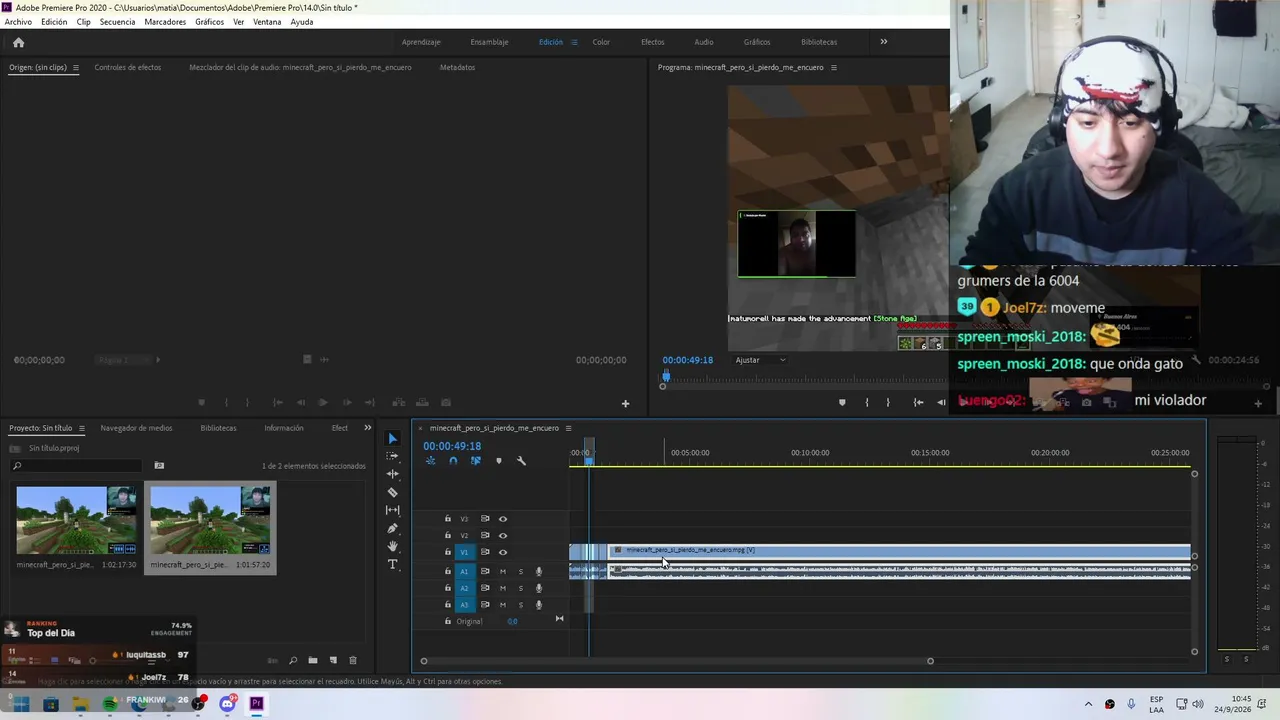Mute audio track A1
Screen dimensions: 1280x720
pos(503,571)
